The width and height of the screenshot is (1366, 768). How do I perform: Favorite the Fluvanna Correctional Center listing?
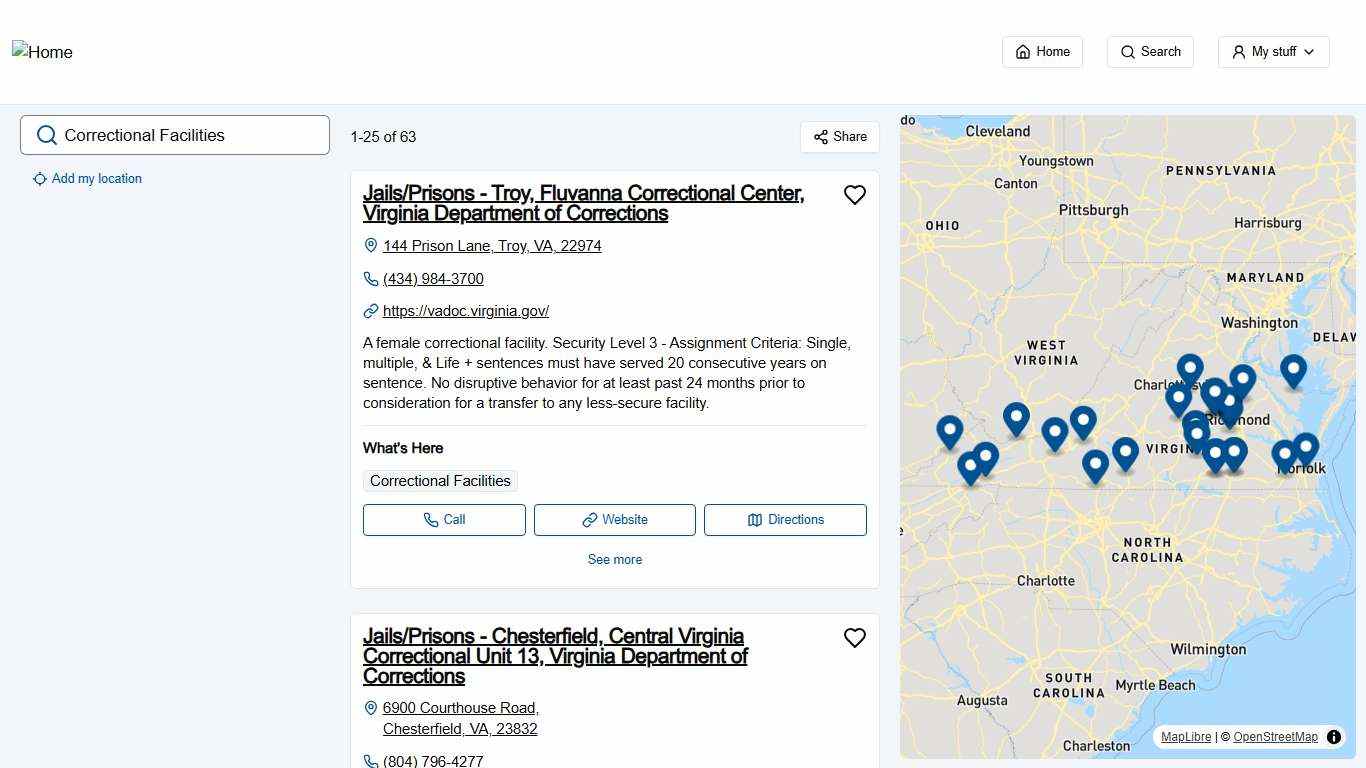click(855, 195)
